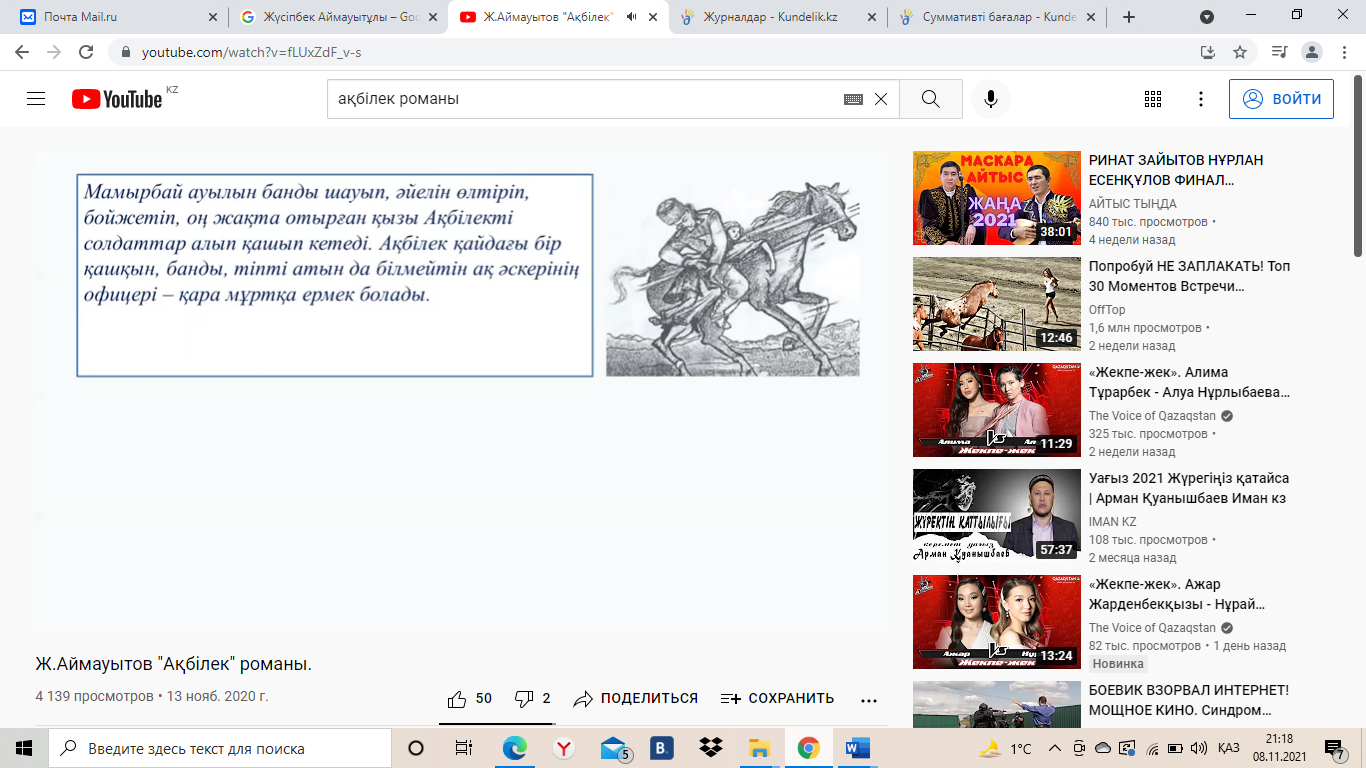Viewport: 1366px width, 768px height.
Task: Switch to Журналдар - Kundelik.kz tab
Action: (778, 17)
